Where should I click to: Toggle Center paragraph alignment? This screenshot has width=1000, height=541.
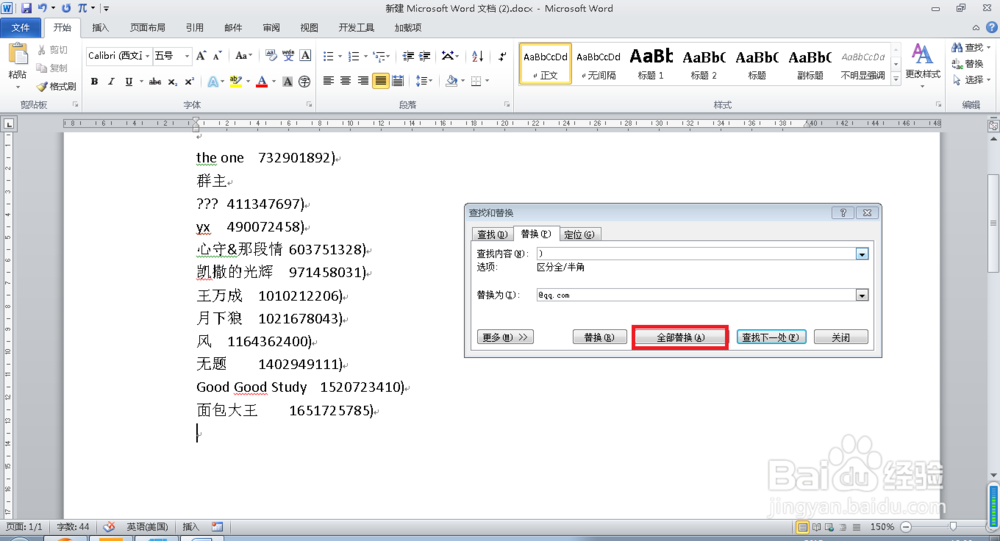[x=346, y=81]
